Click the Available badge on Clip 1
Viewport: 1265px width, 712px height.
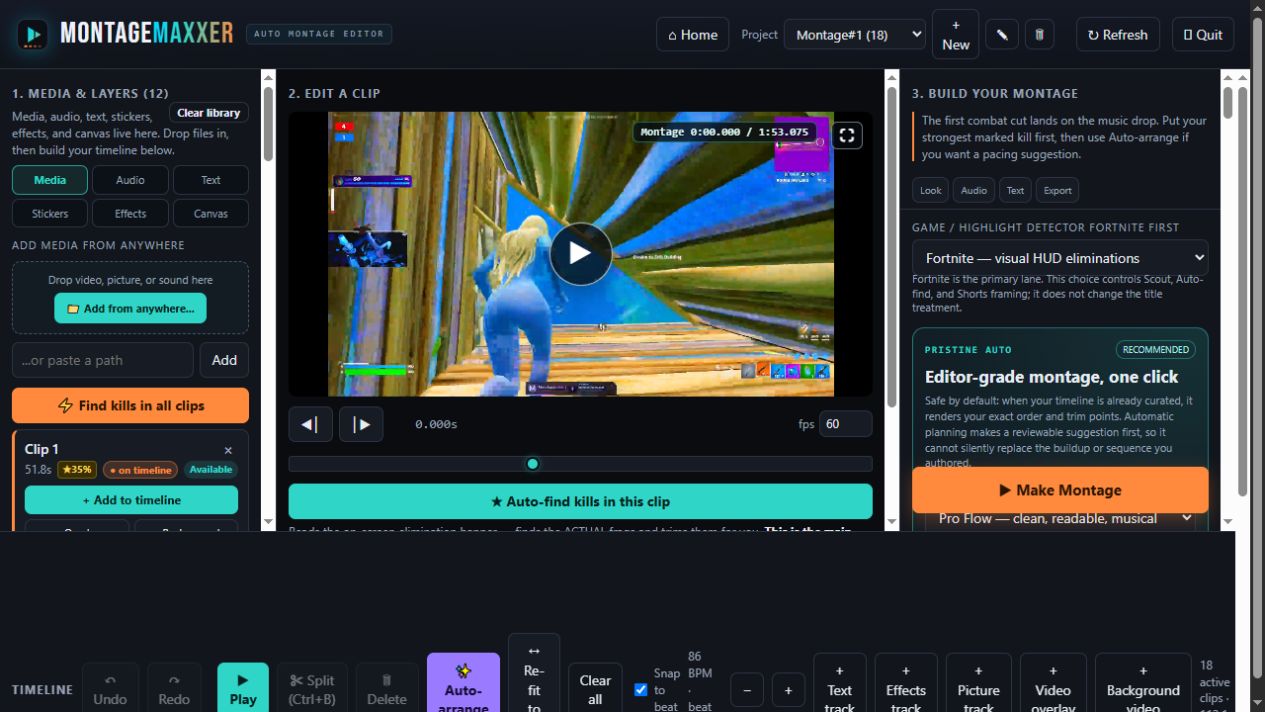click(211, 470)
